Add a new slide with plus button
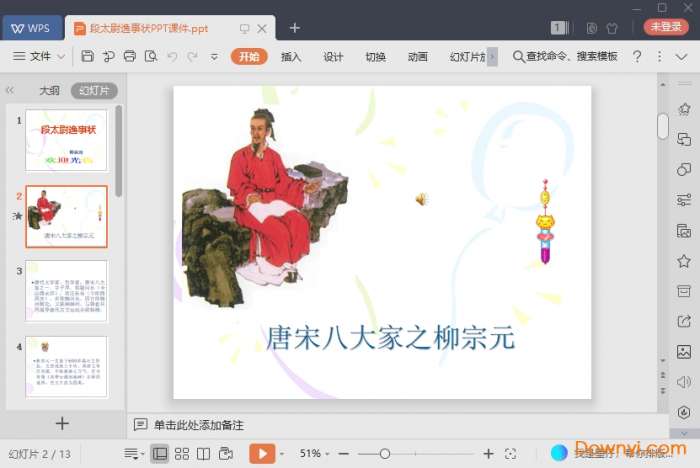This screenshot has width=700, height=468. pyautogui.click(x=62, y=423)
